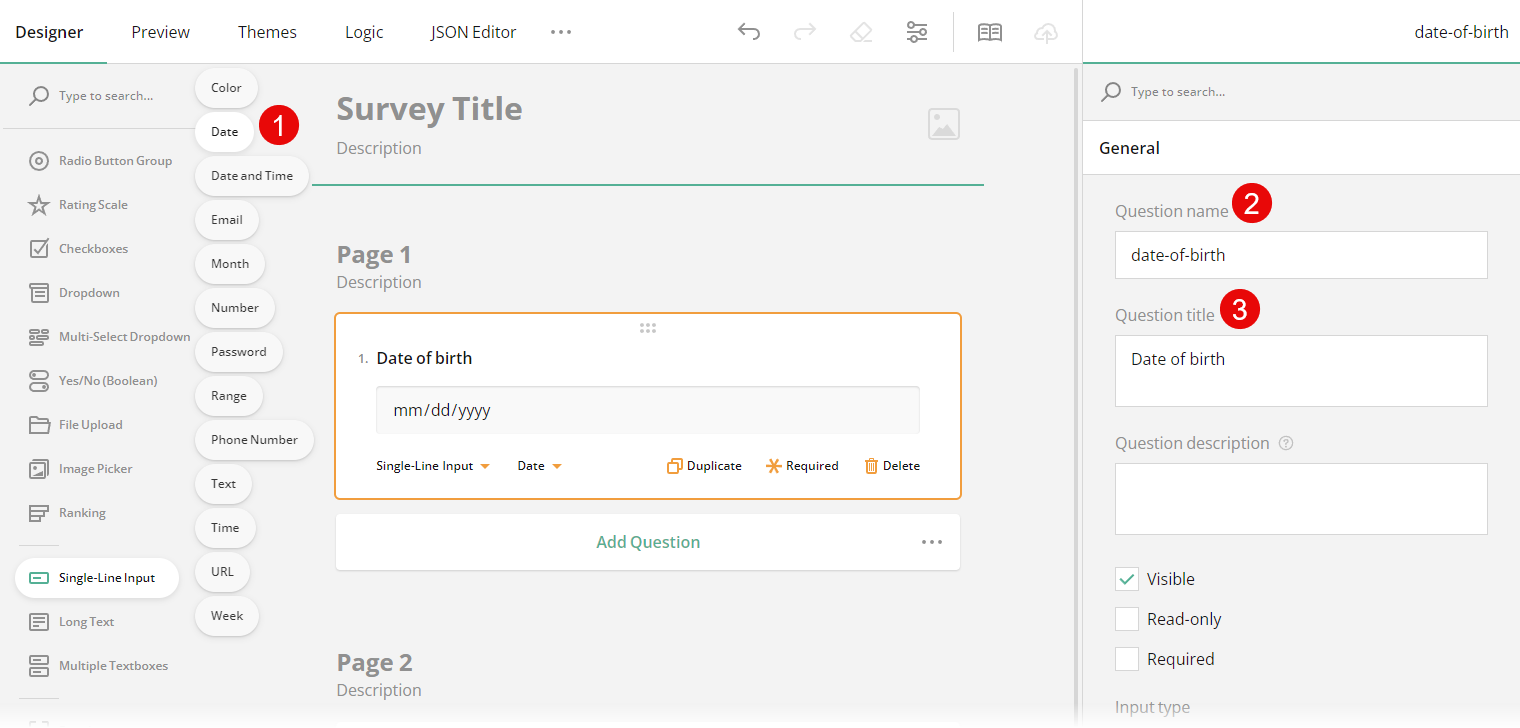Click the Undo icon in the toolbar

748,31
